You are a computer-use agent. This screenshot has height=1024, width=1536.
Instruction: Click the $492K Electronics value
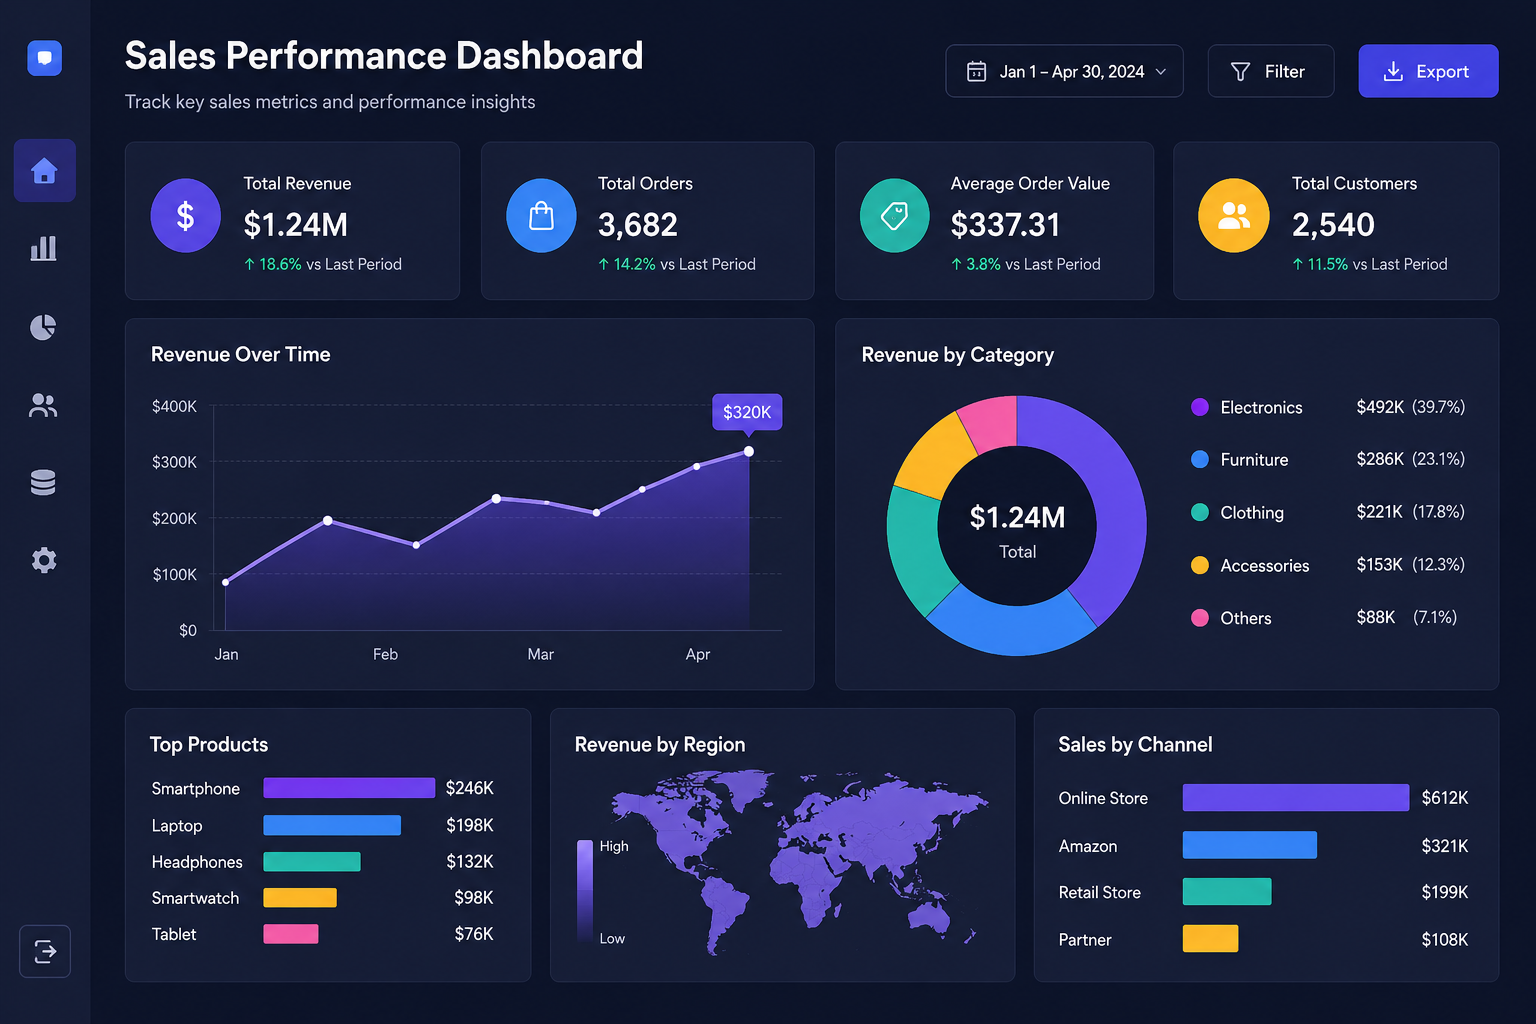coord(1380,407)
